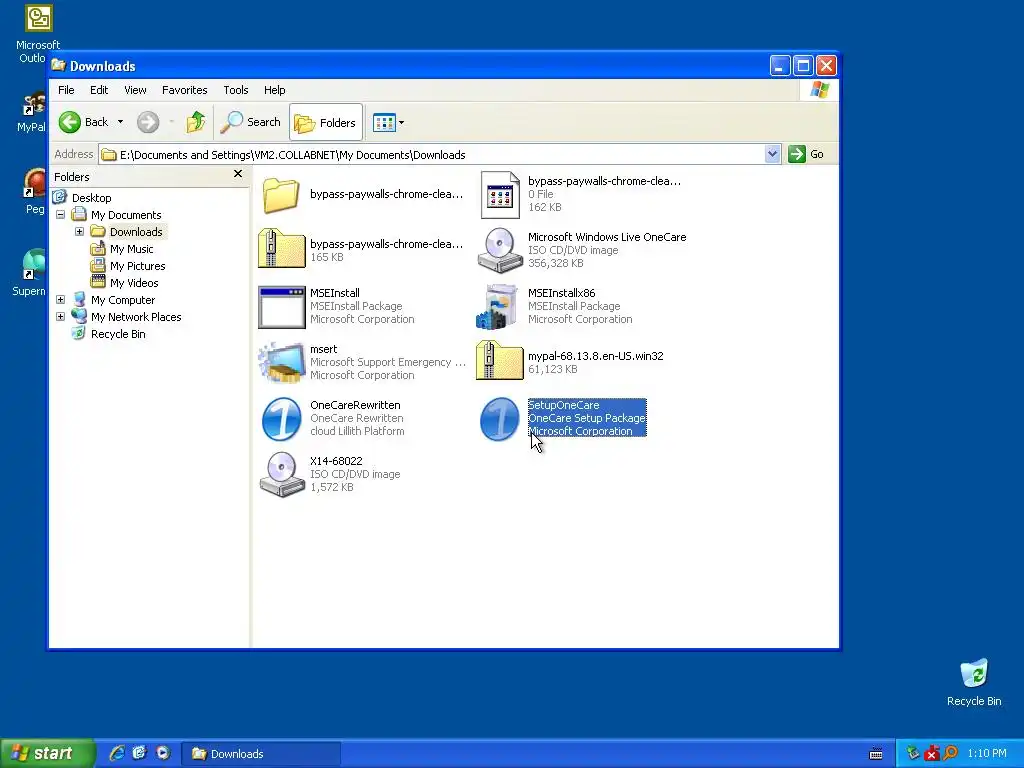
Task: Maximize the Downloads window
Action: (x=803, y=65)
